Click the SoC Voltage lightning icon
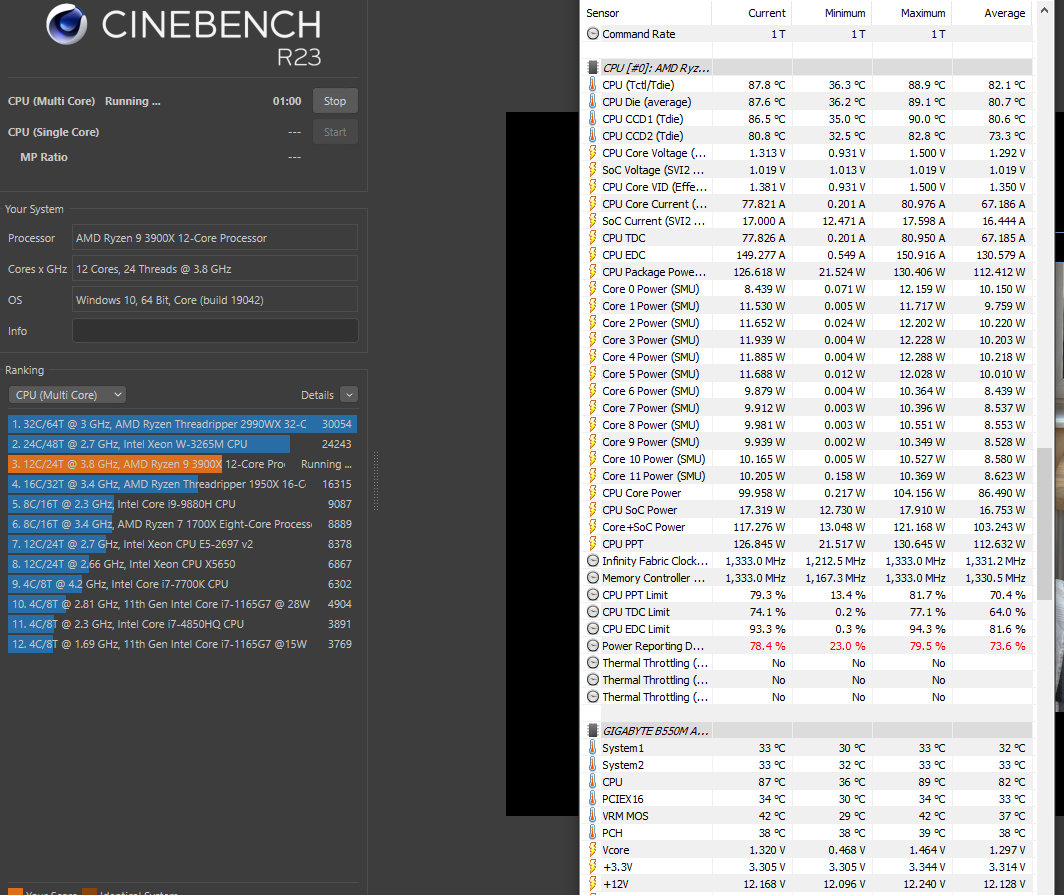This screenshot has width=1064, height=895. click(592, 170)
